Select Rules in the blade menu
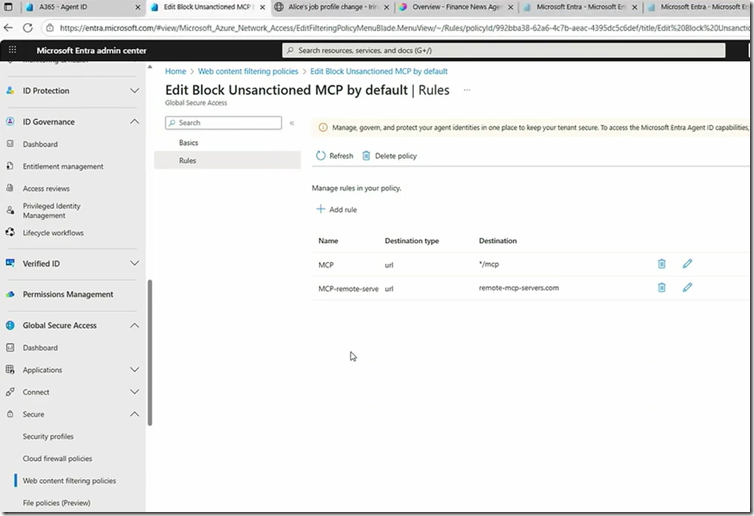Viewport: 754px width, 516px height. 227,160
